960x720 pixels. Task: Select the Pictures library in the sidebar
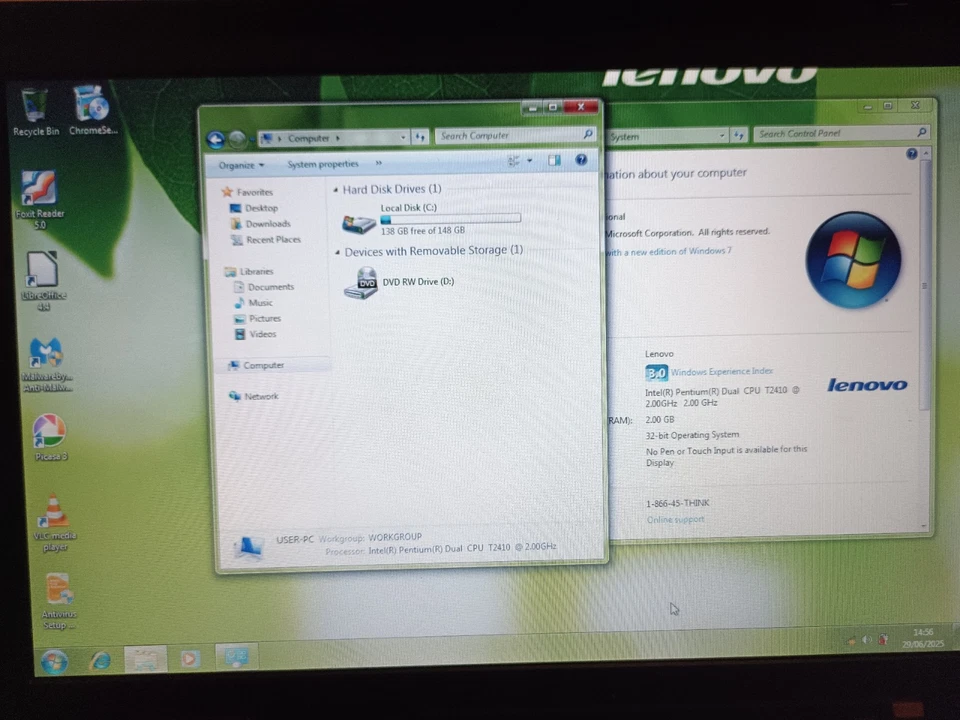click(x=264, y=317)
